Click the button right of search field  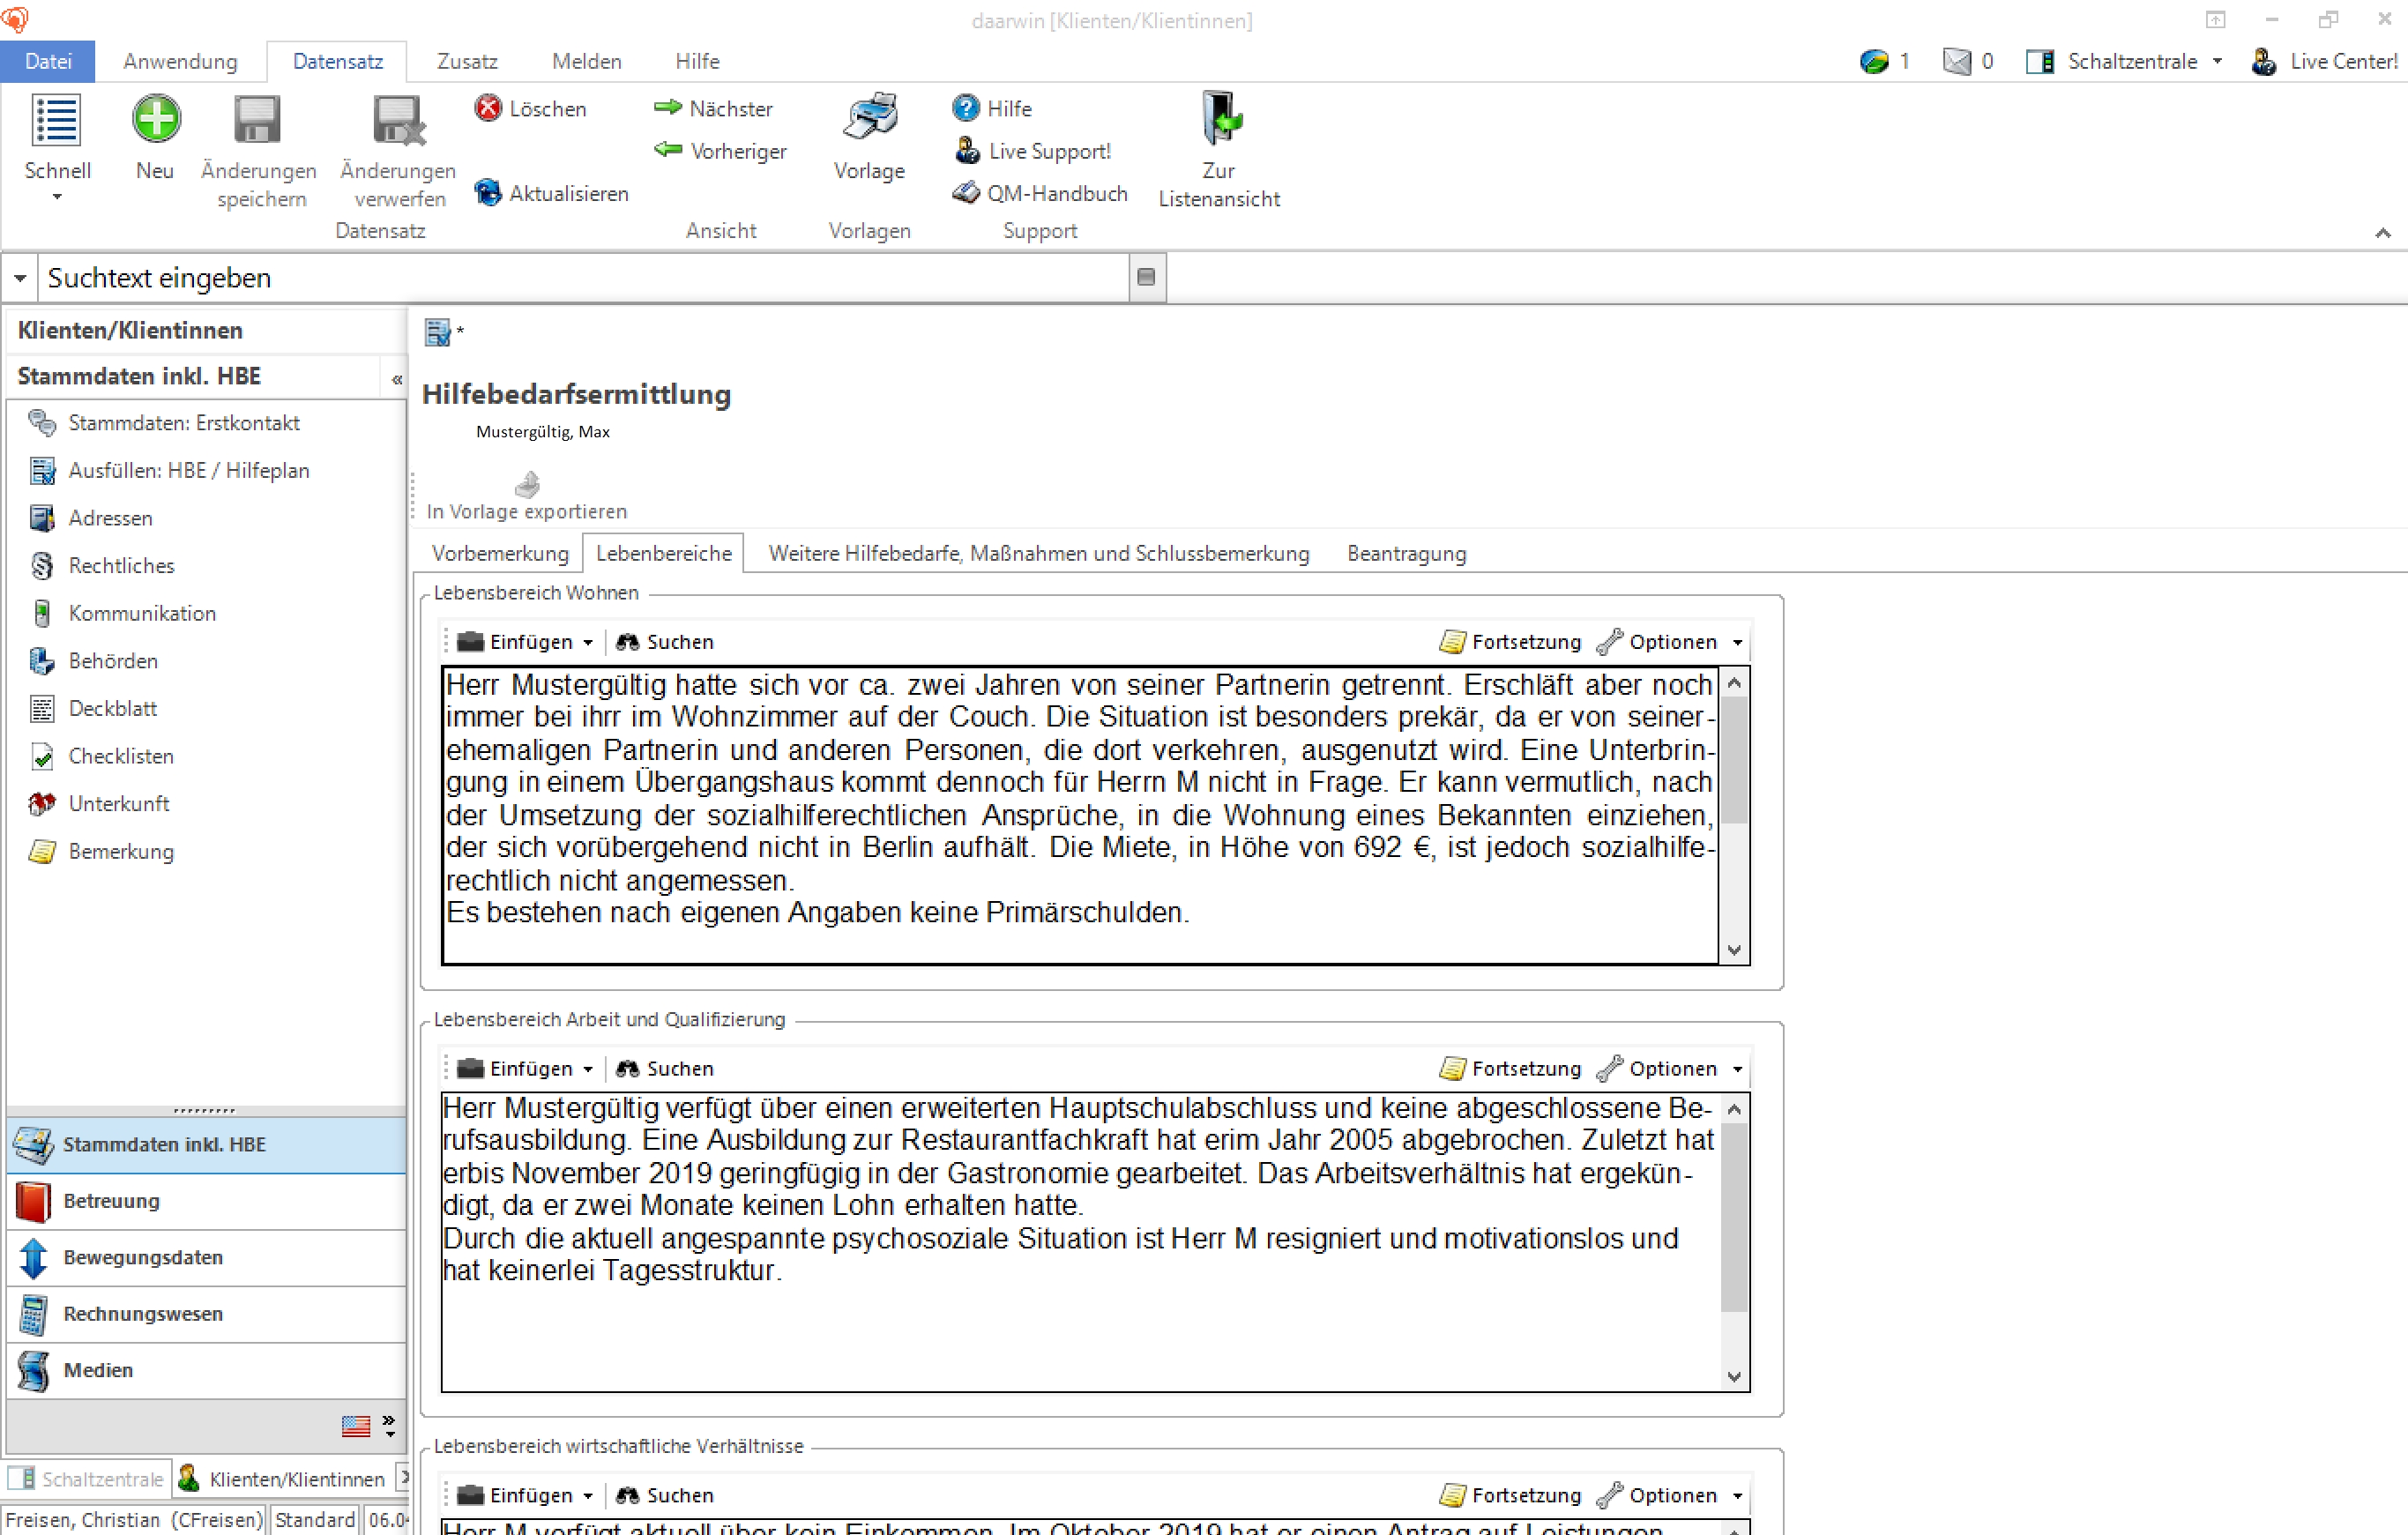(x=1147, y=277)
